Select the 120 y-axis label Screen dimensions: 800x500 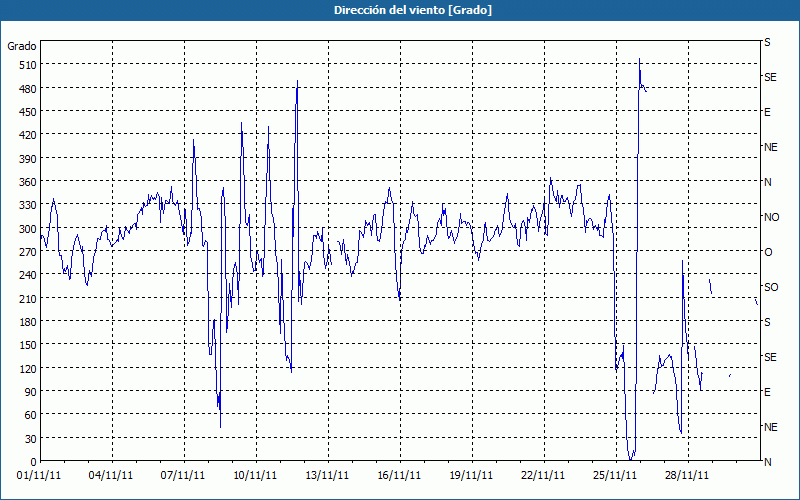(28, 368)
